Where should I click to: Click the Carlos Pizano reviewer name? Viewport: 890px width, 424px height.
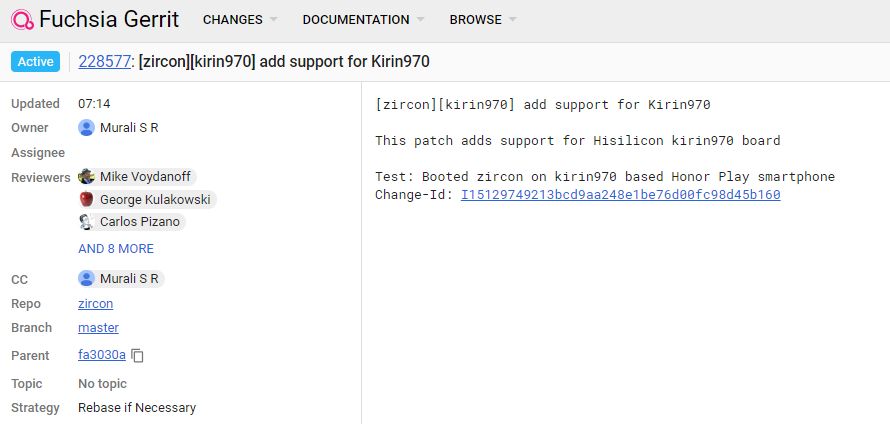pyautogui.click(x=140, y=222)
